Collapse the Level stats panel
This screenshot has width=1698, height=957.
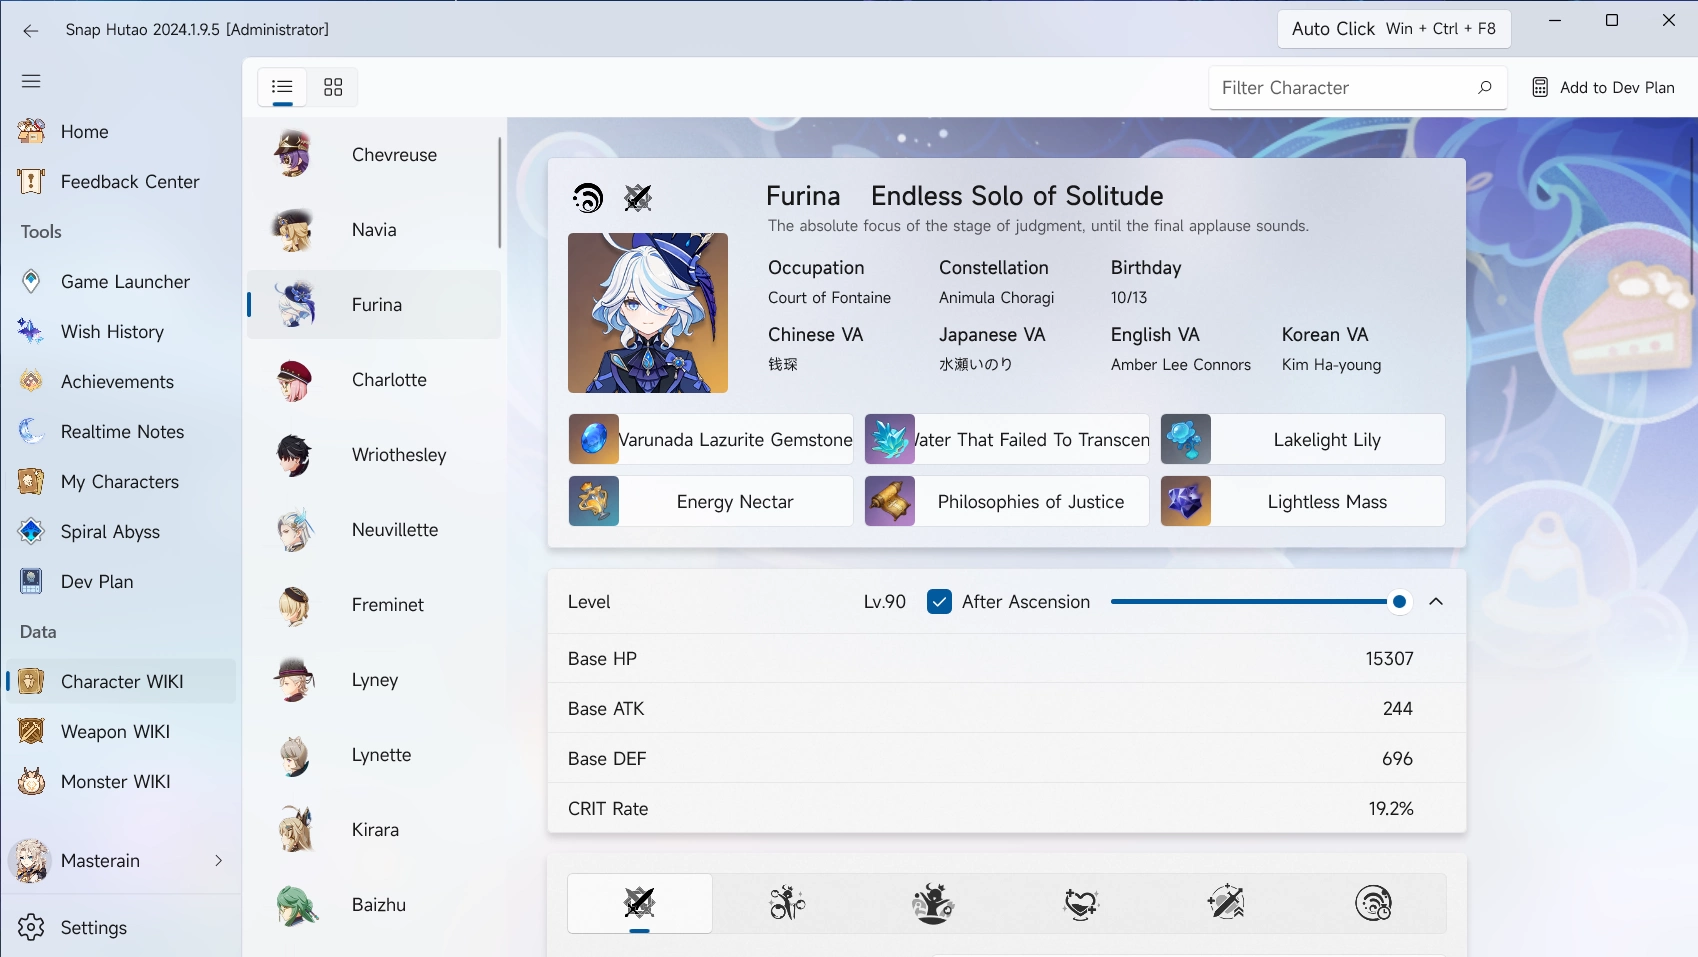1436,601
